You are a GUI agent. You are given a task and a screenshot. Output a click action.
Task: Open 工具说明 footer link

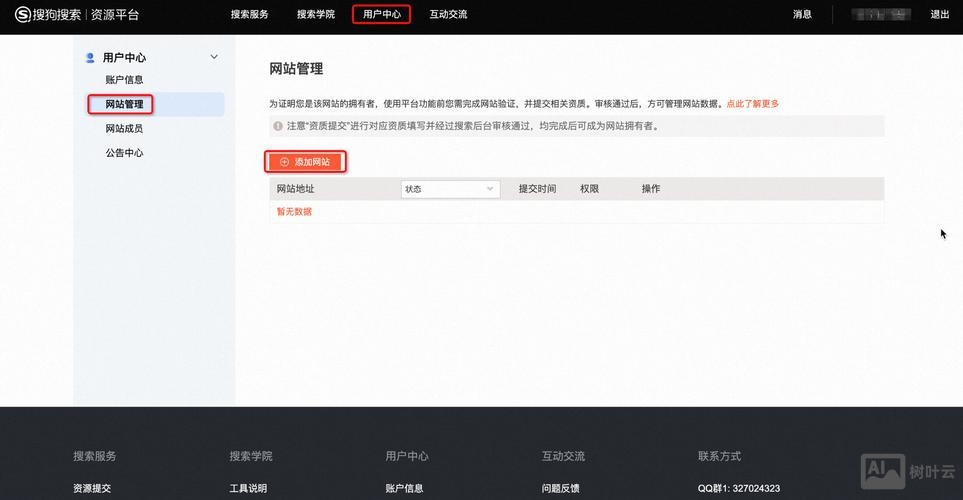(x=248, y=488)
